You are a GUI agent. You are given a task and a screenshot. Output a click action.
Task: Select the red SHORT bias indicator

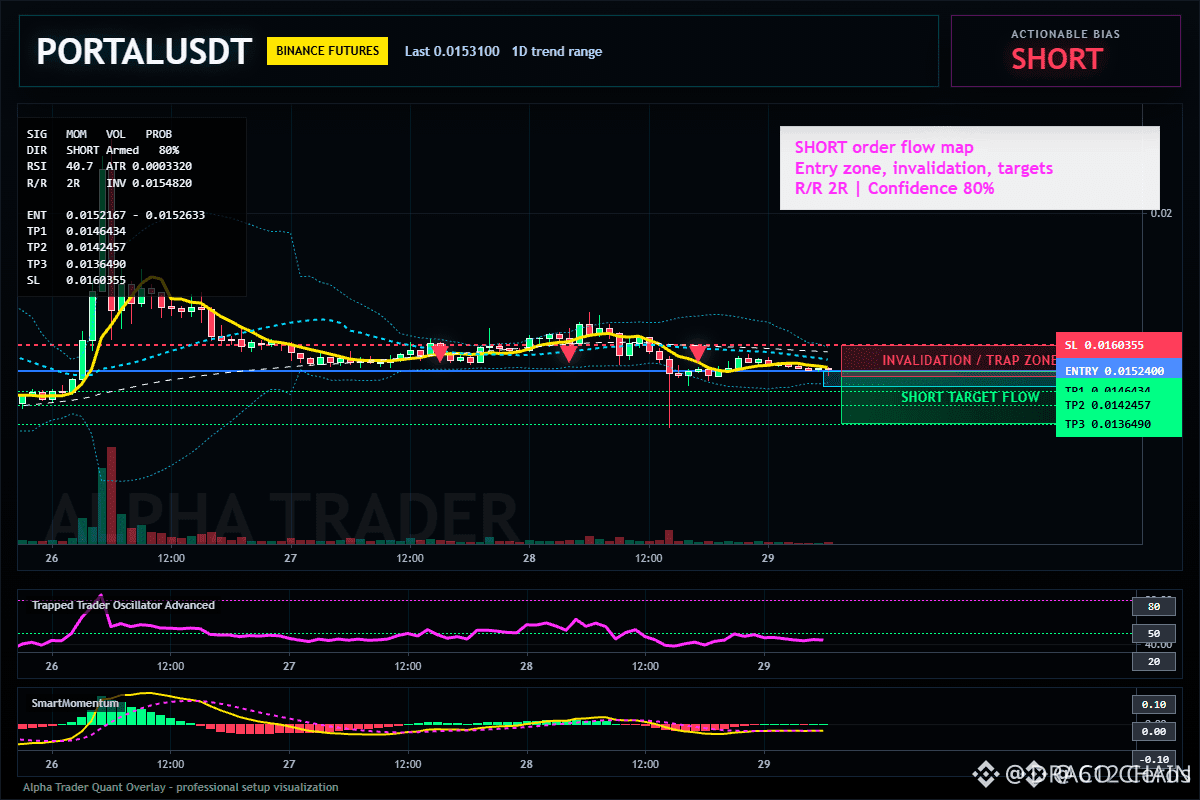coord(1057,59)
